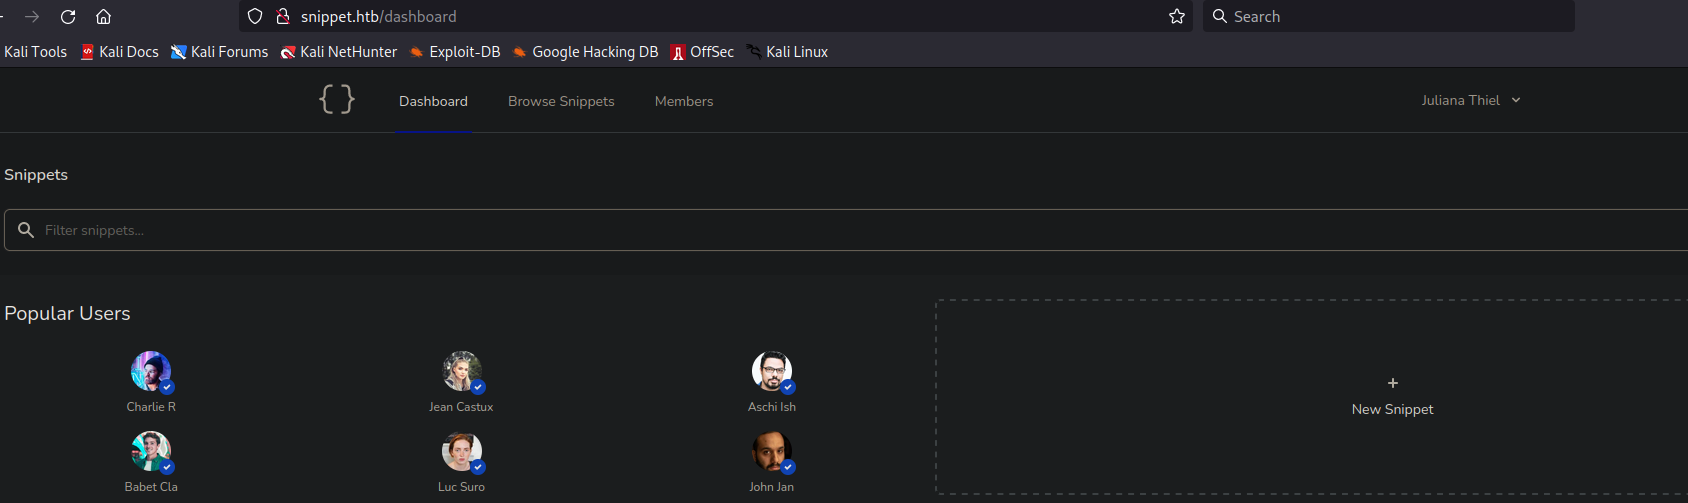This screenshot has width=1688, height=503.
Task: Switch to the Browse Snippets tab
Action: pos(561,101)
